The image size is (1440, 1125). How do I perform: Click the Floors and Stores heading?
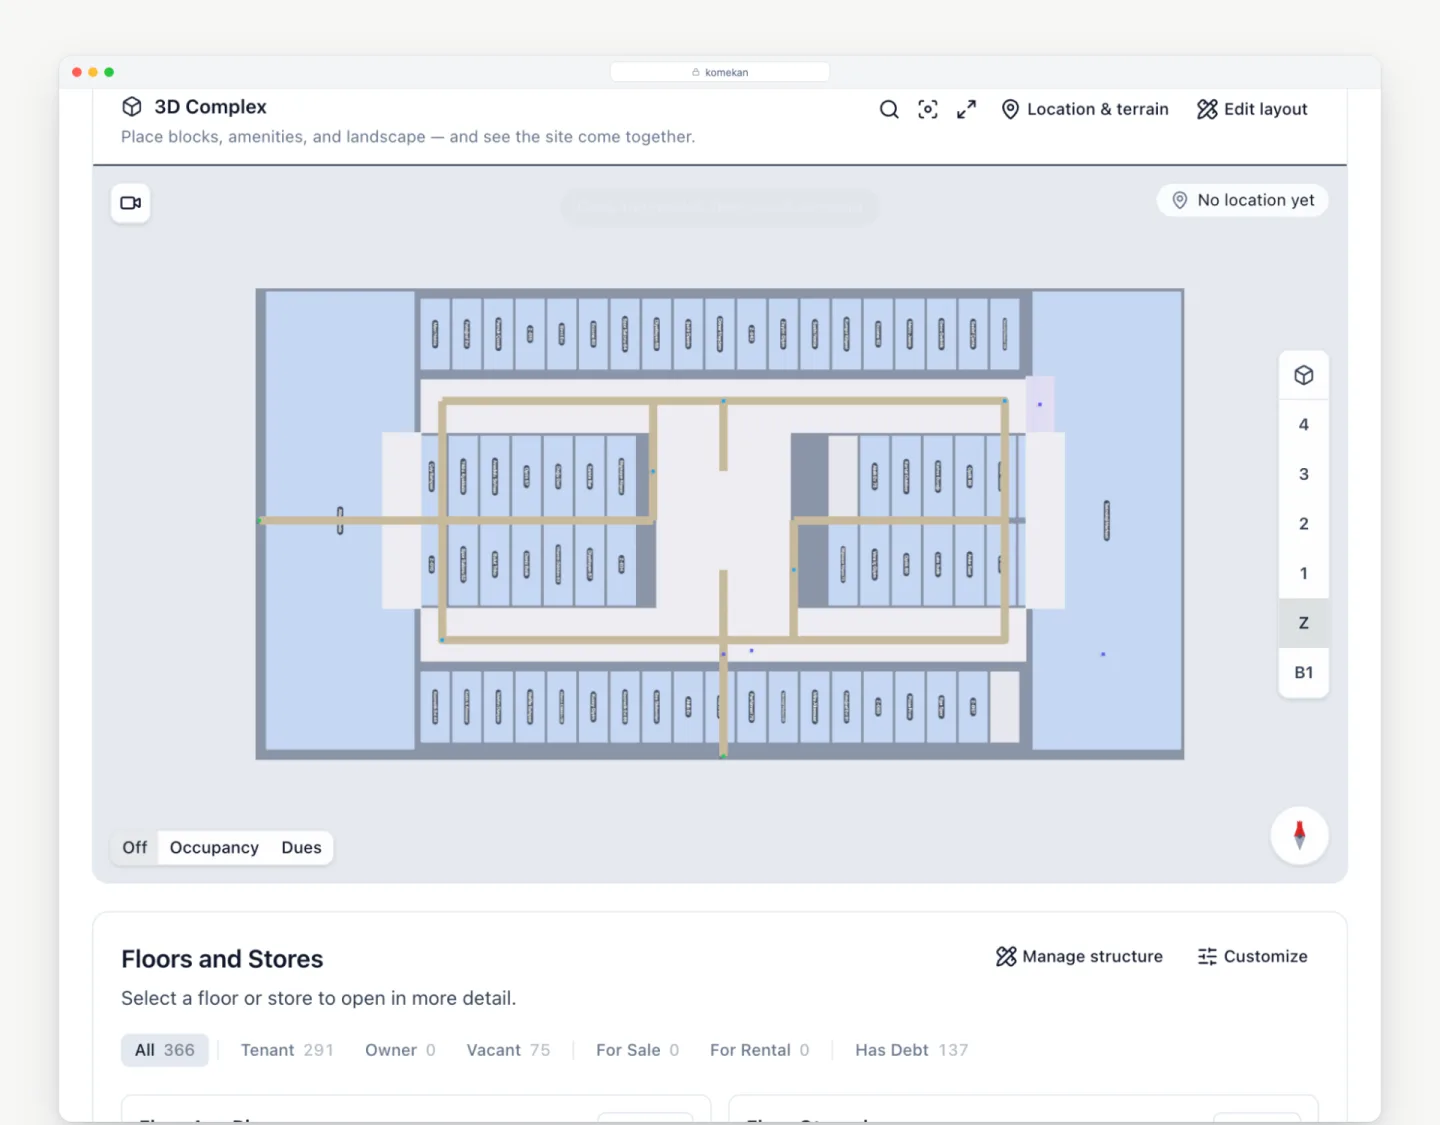[222, 959]
